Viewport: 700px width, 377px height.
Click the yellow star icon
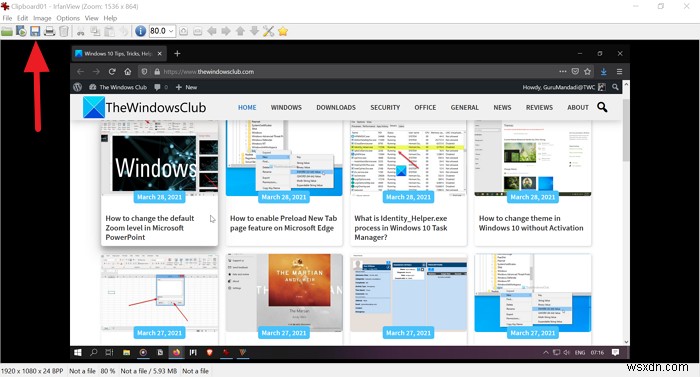(x=283, y=31)
